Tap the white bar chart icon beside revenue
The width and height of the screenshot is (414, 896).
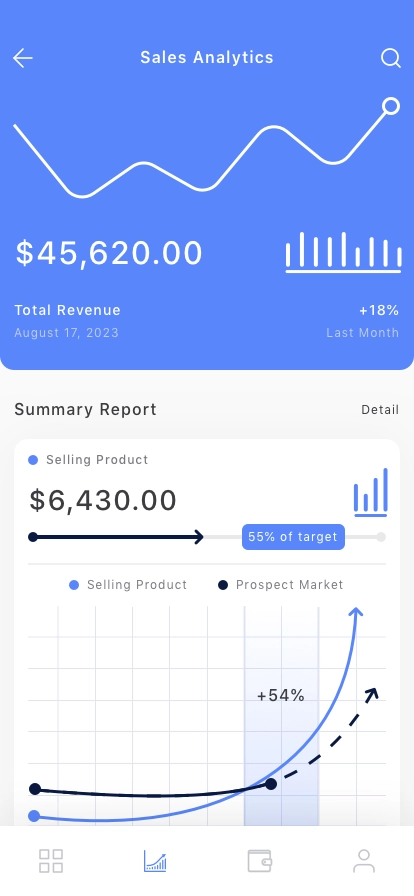click(x=344, y=252)
